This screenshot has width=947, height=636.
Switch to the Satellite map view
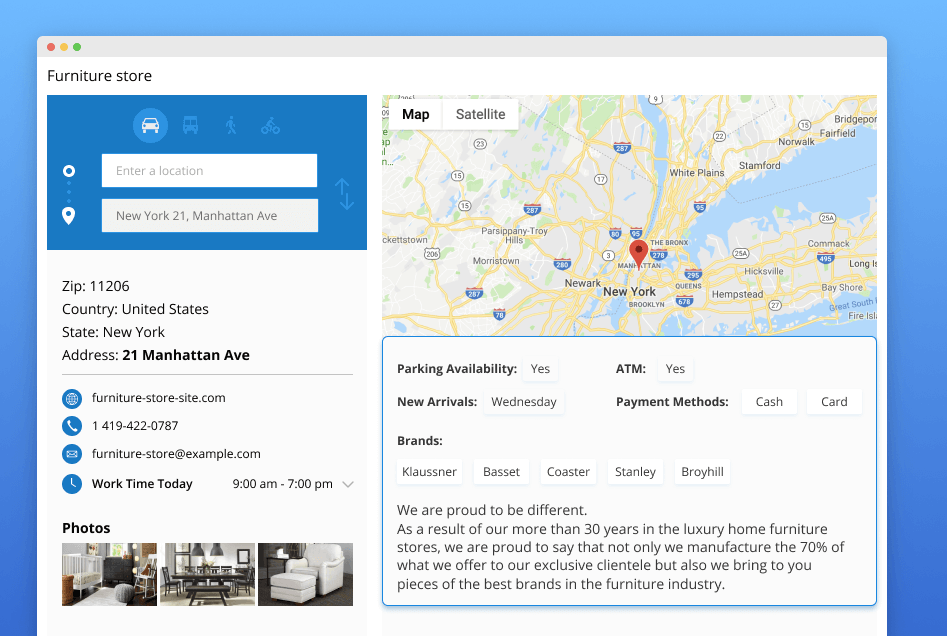pos(480,114)
